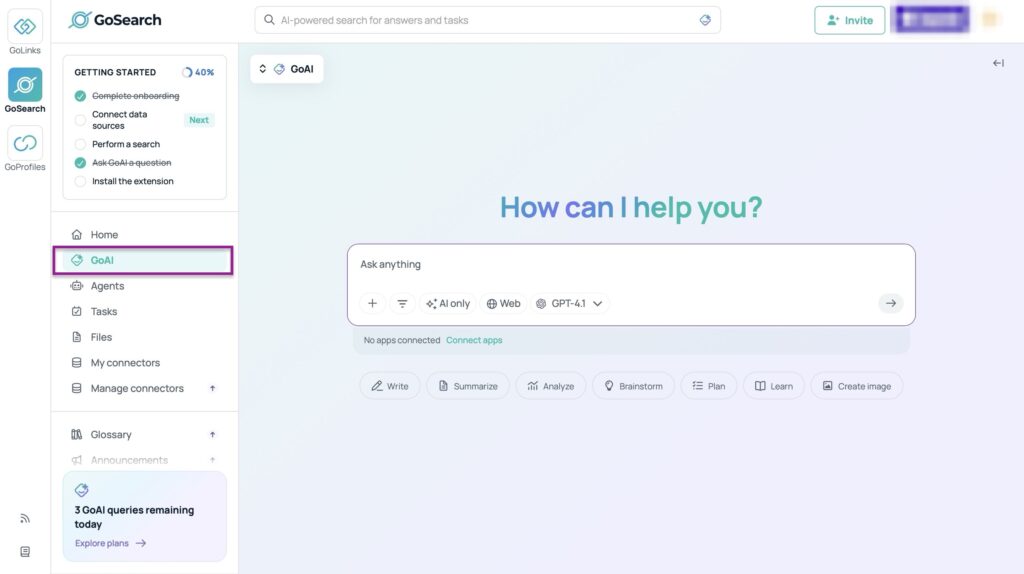Click the GoSearch logo in header
This screenshot has height=574, width=1024.
(x=115, y=20)
